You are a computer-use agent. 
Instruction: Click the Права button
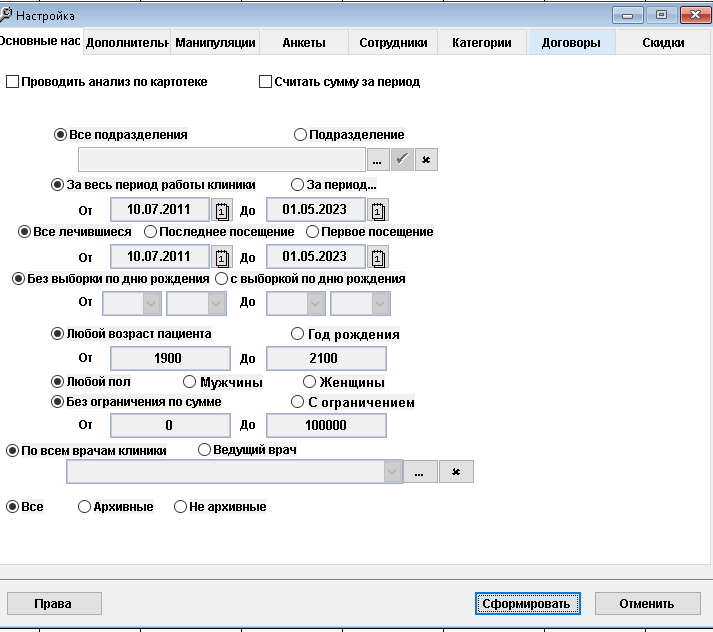click(53, 603)
